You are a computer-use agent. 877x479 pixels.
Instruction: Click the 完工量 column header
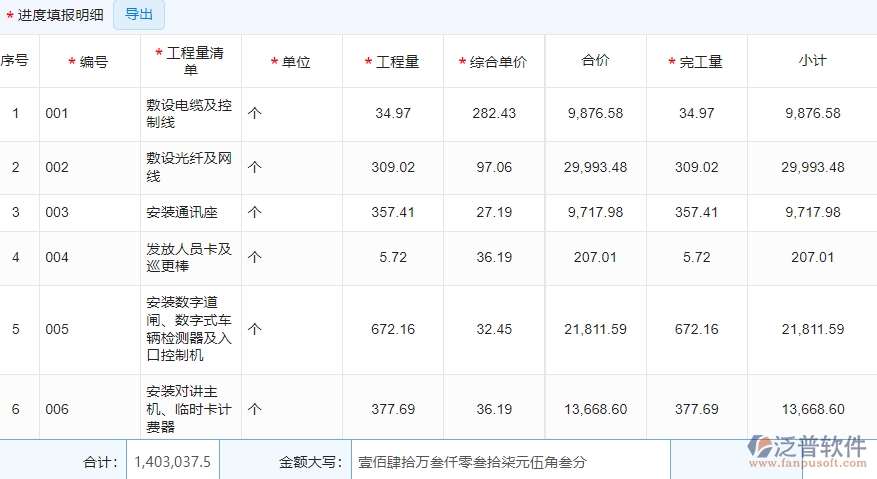click(x=696, y=62)
